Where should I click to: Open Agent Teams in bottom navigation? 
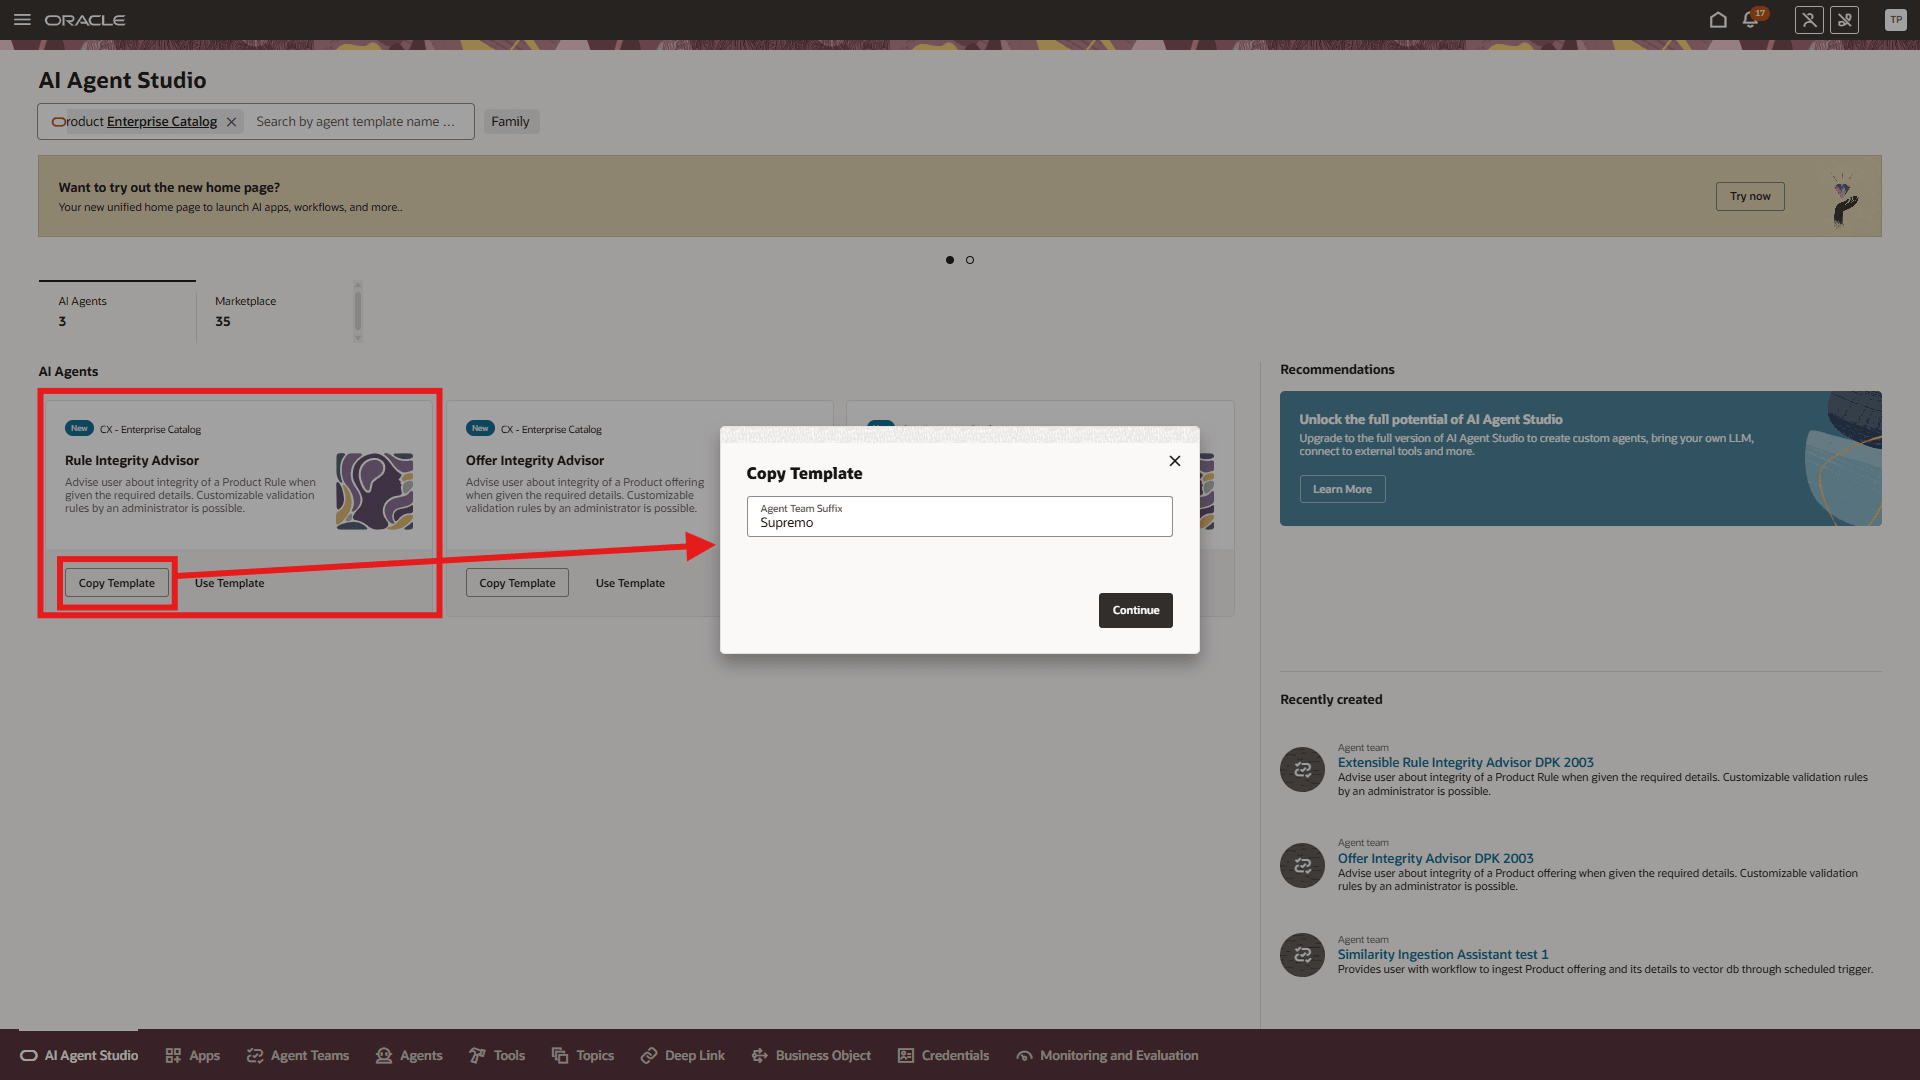tap(298, 1055)
